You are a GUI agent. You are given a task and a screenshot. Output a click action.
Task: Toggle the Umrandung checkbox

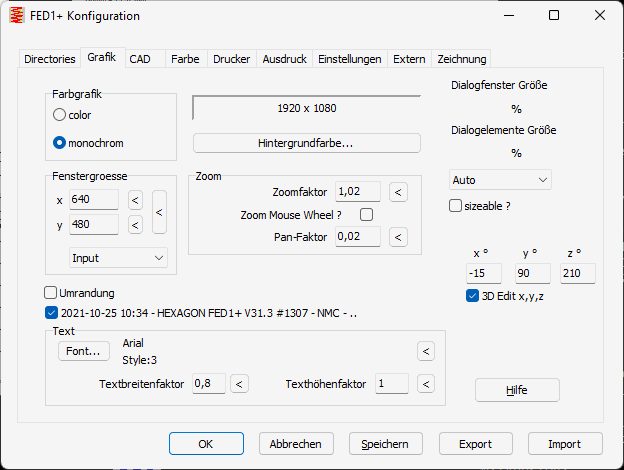click(x=51, y=293)
